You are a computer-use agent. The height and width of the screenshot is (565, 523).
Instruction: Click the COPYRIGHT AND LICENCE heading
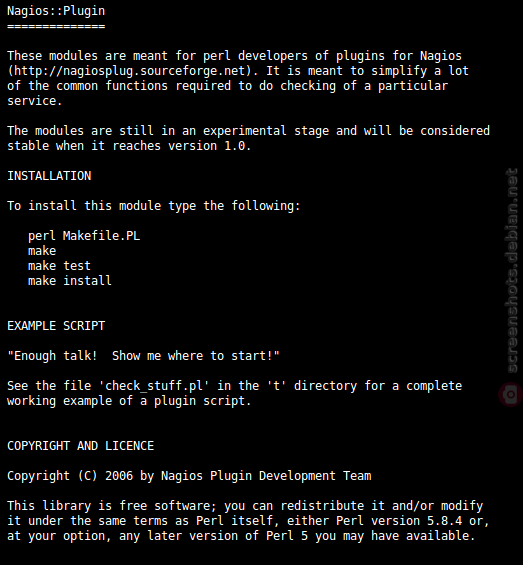[81, 446]
